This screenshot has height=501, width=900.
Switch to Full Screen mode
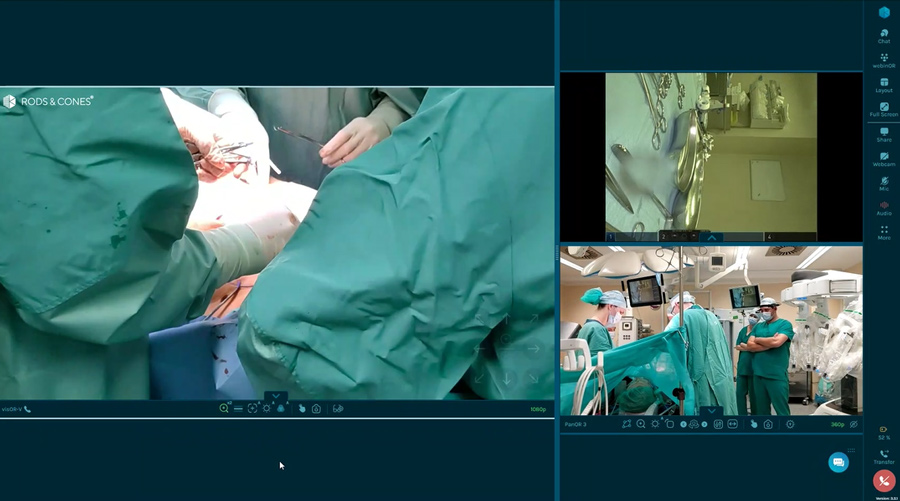884,109
